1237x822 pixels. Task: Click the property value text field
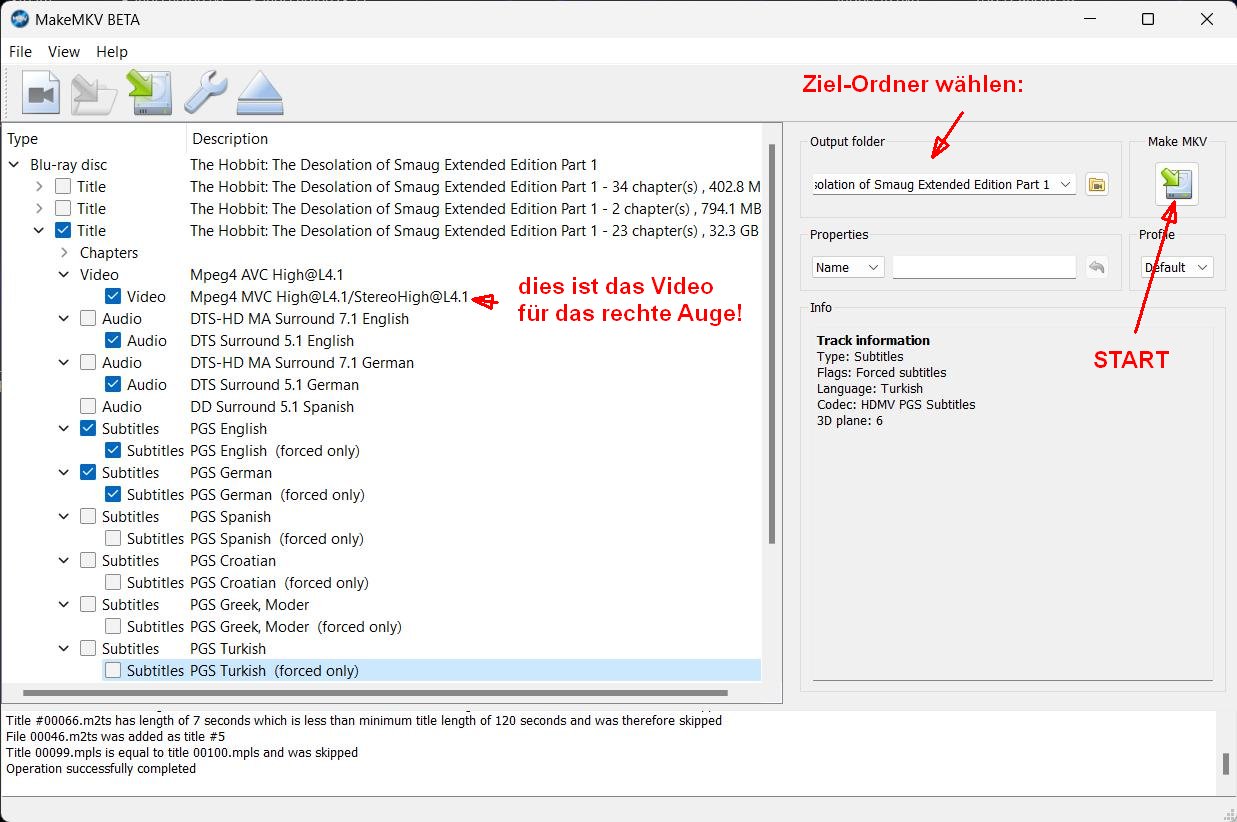984,267
